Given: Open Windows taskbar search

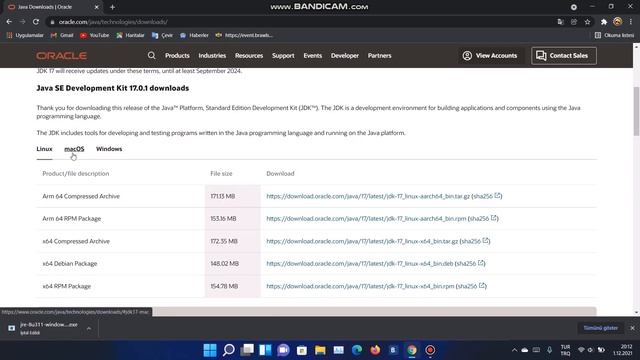Looking at the screenshot, I should [229, 350].
